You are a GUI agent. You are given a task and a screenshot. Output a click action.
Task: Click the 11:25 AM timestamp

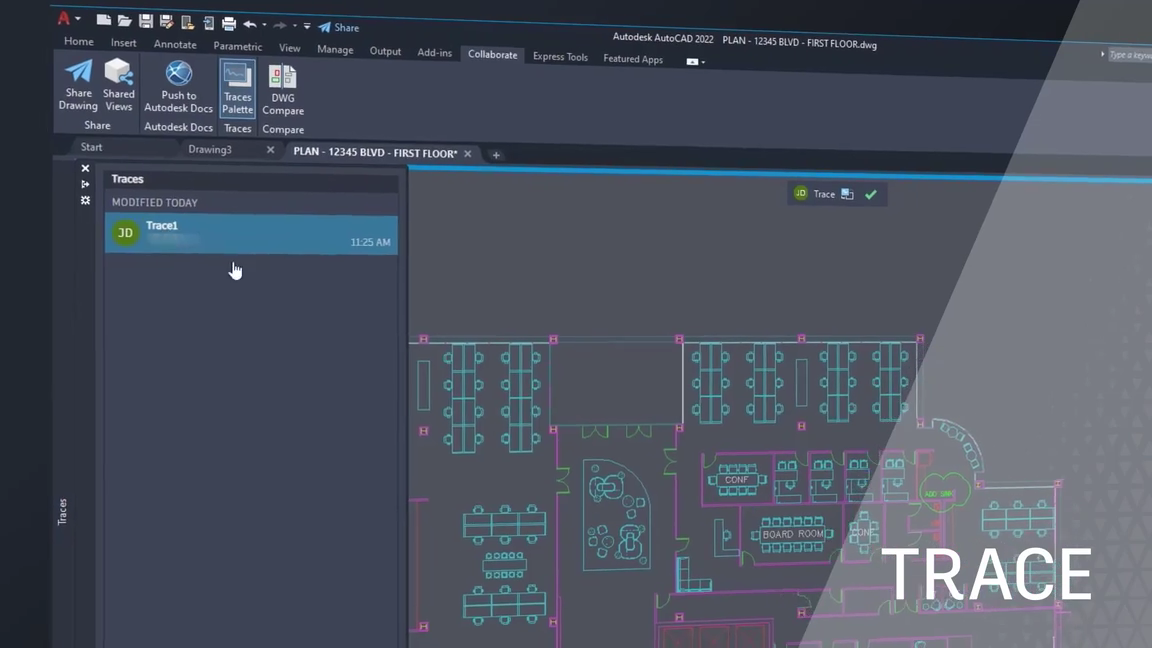[x=370, y=242]
